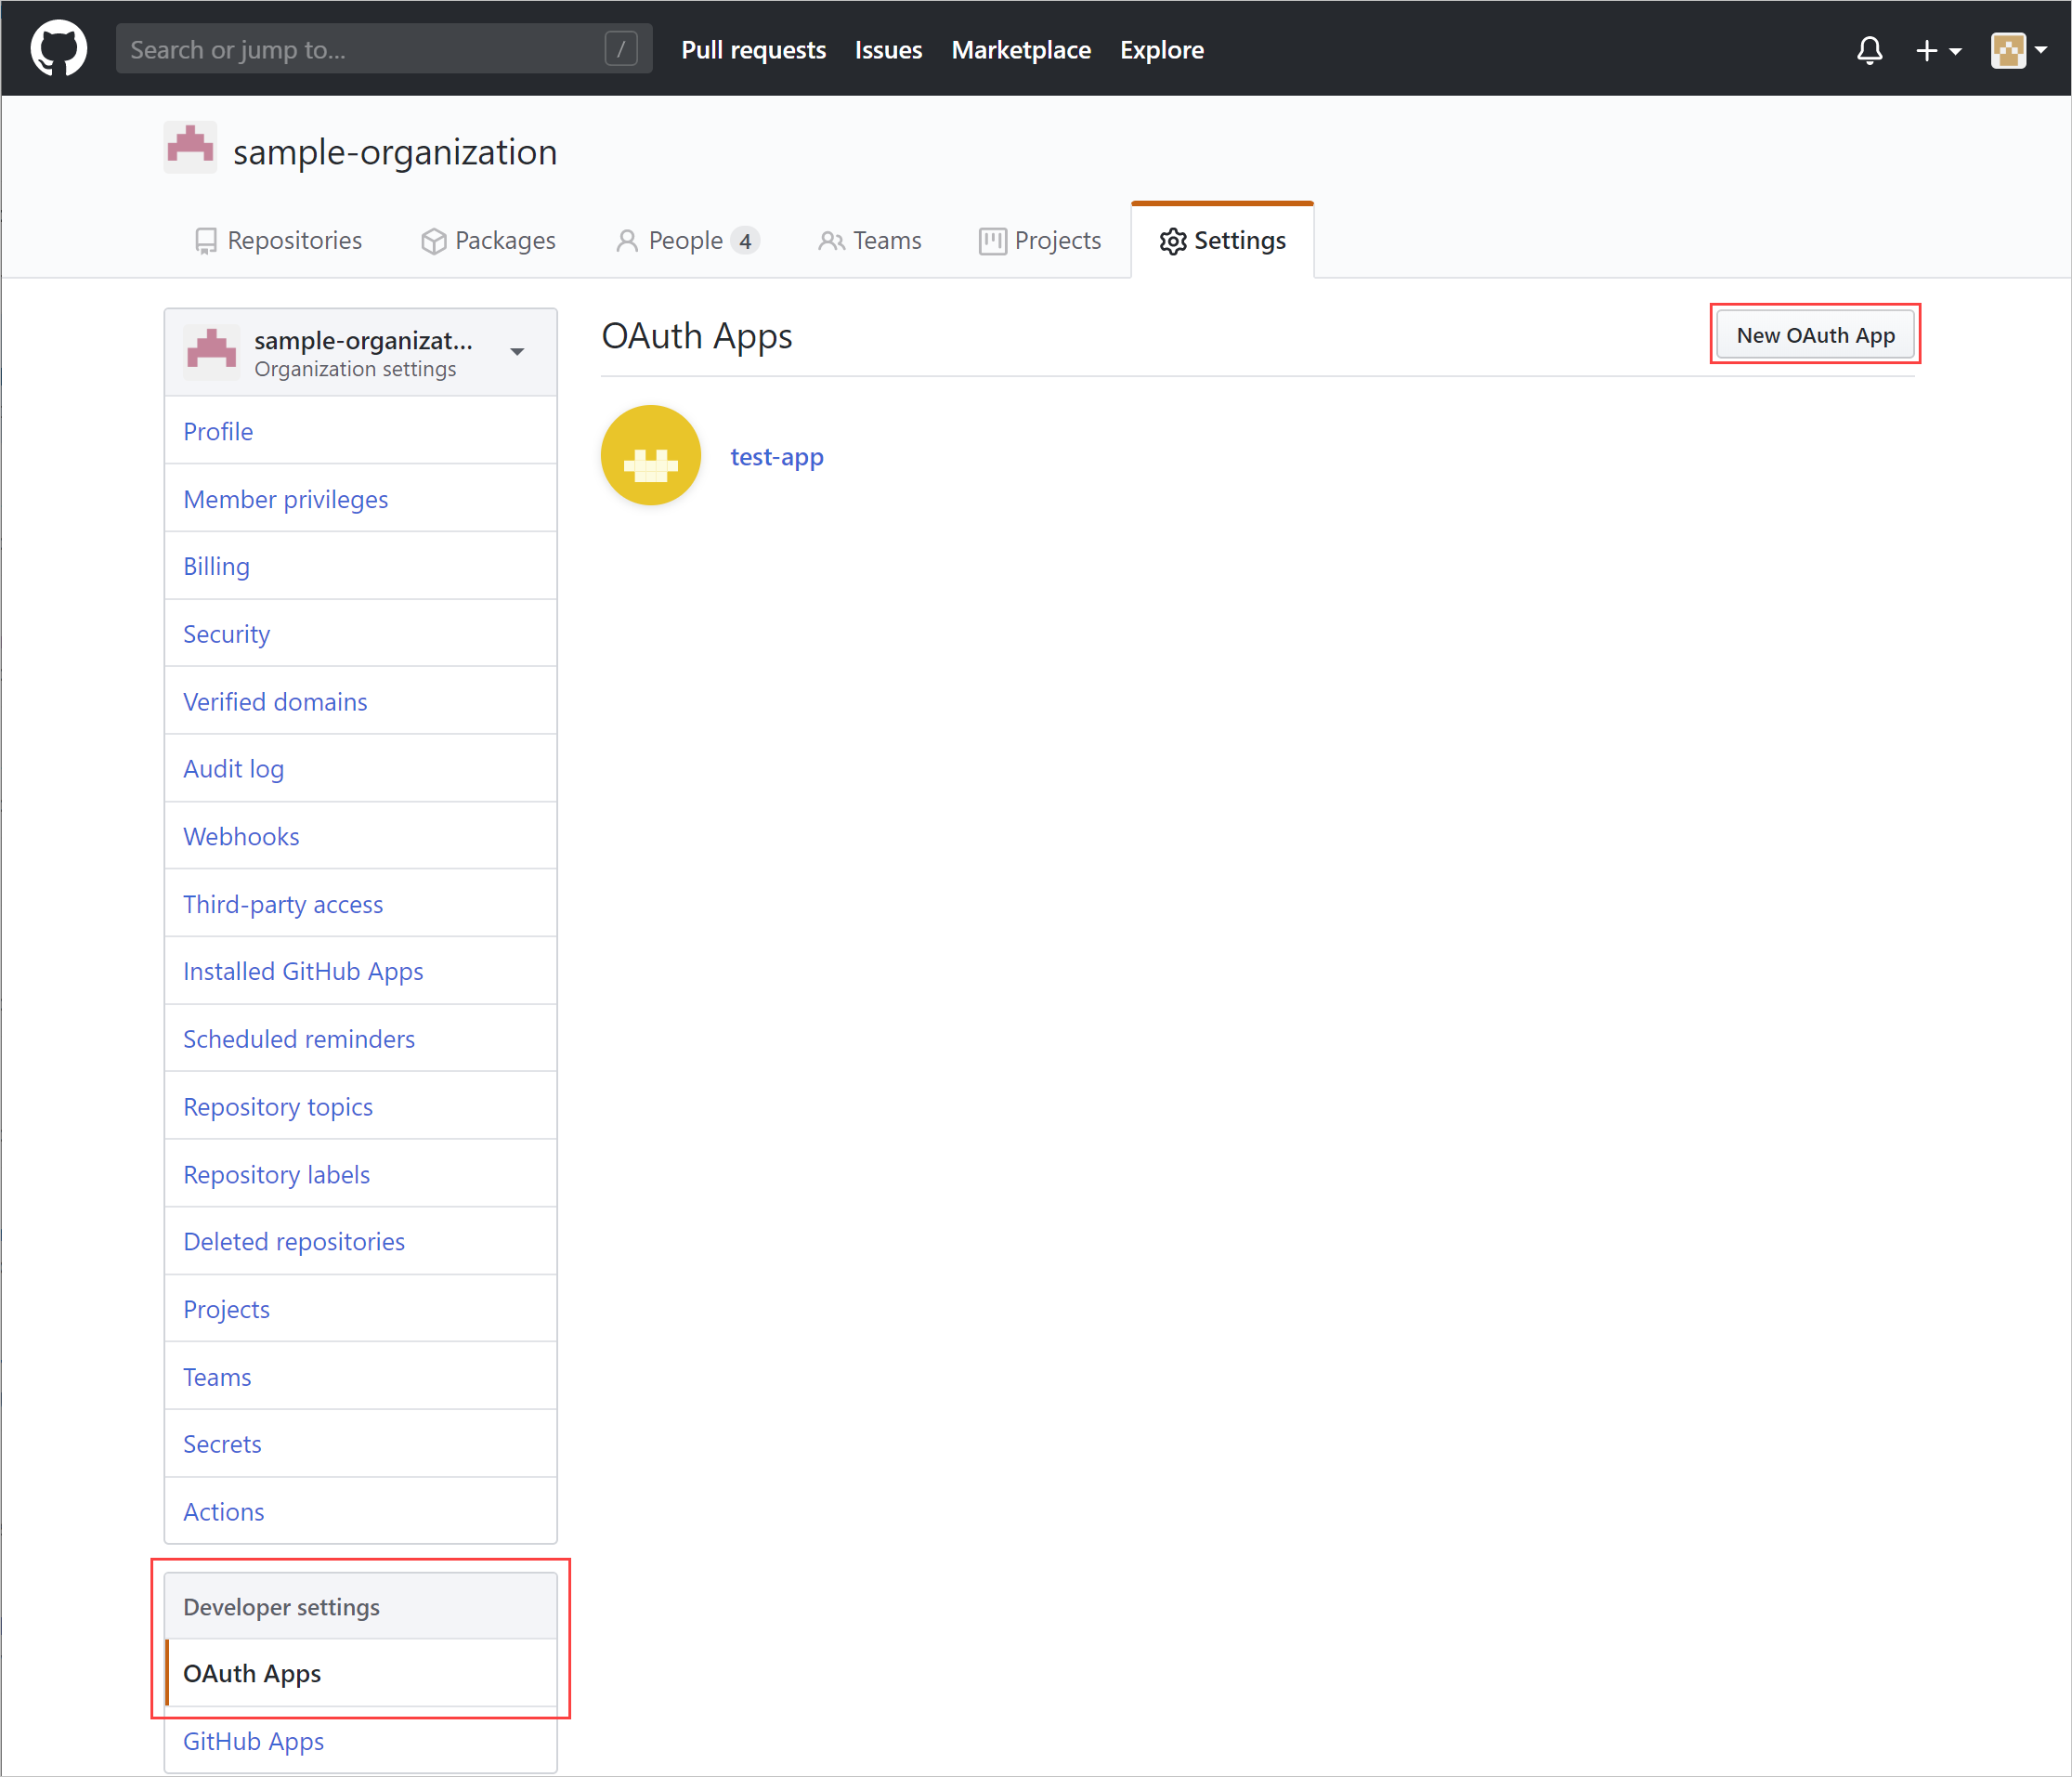Click the Repositories tab icon
Screen dimensions: 2072x1777
click(x=208, y=240)
